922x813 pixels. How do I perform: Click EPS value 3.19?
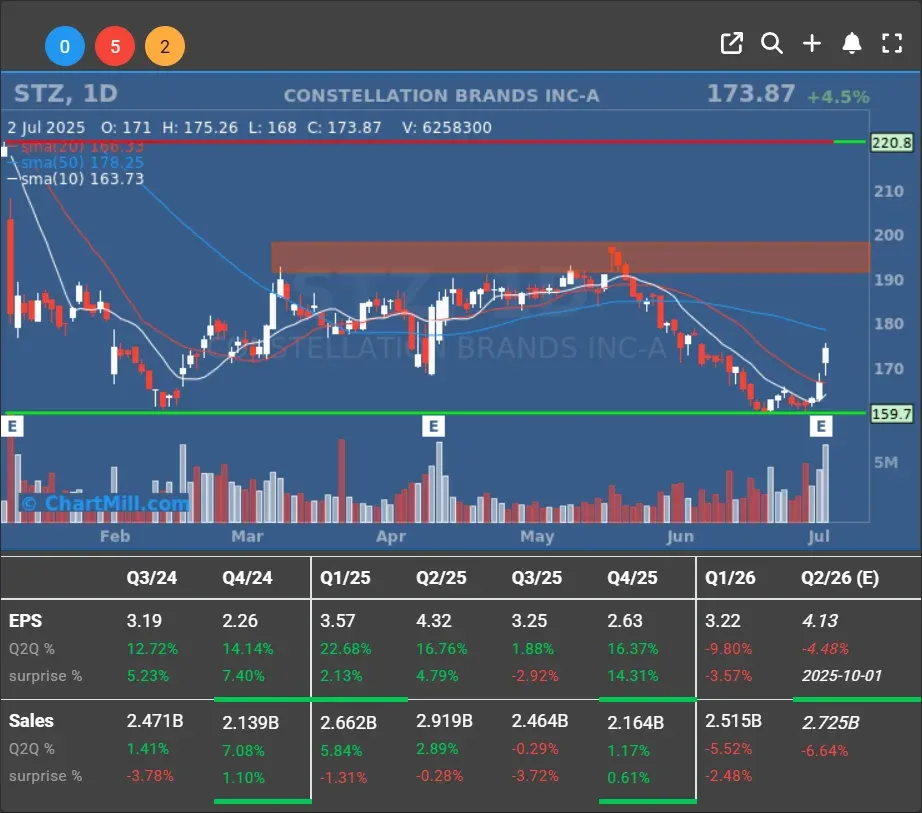(144, 621)
